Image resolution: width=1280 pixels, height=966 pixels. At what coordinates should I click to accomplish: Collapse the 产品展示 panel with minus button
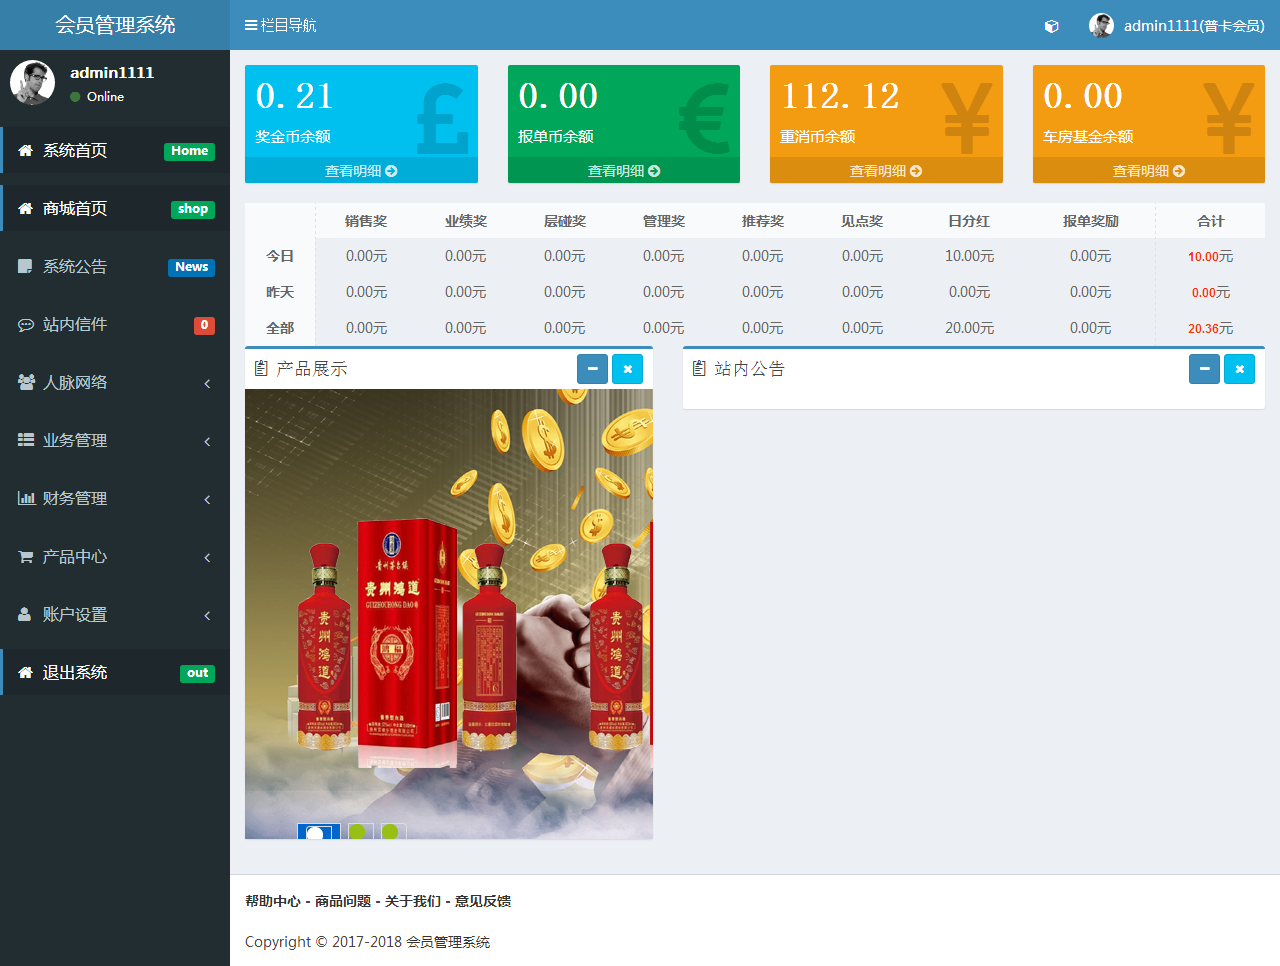point(592,369)
